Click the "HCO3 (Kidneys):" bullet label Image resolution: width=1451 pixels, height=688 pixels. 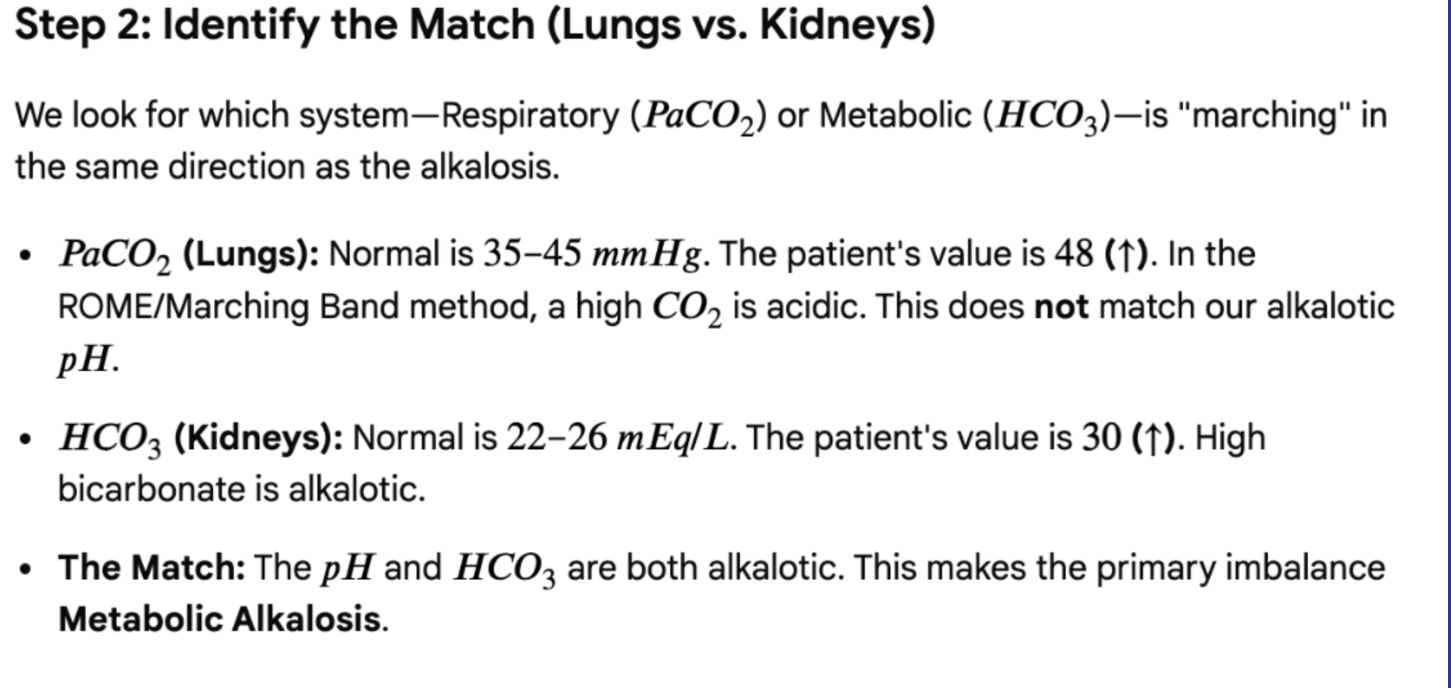[x=201, y=439]
